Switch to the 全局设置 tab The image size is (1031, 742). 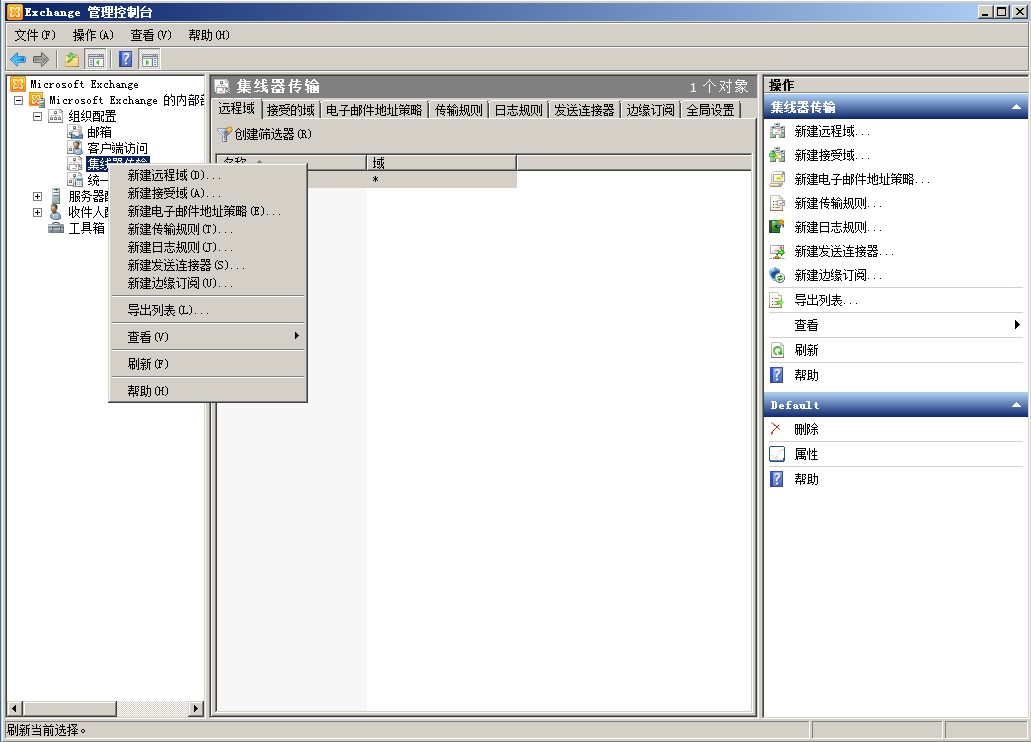tap(710, 110)
